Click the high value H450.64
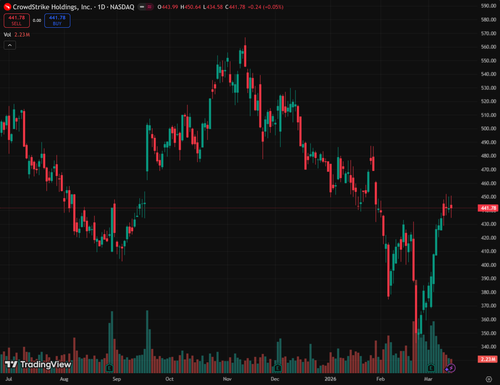The width and height of the screenshot is (500, 385). click(x=191, y=7)
